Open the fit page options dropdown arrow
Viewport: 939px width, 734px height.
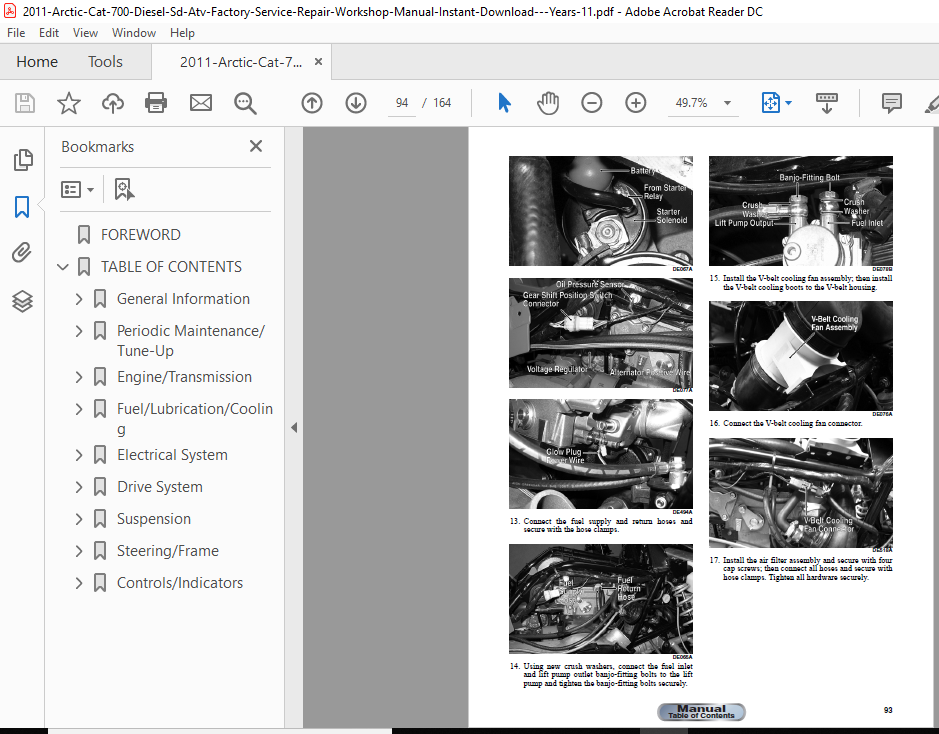788,103
